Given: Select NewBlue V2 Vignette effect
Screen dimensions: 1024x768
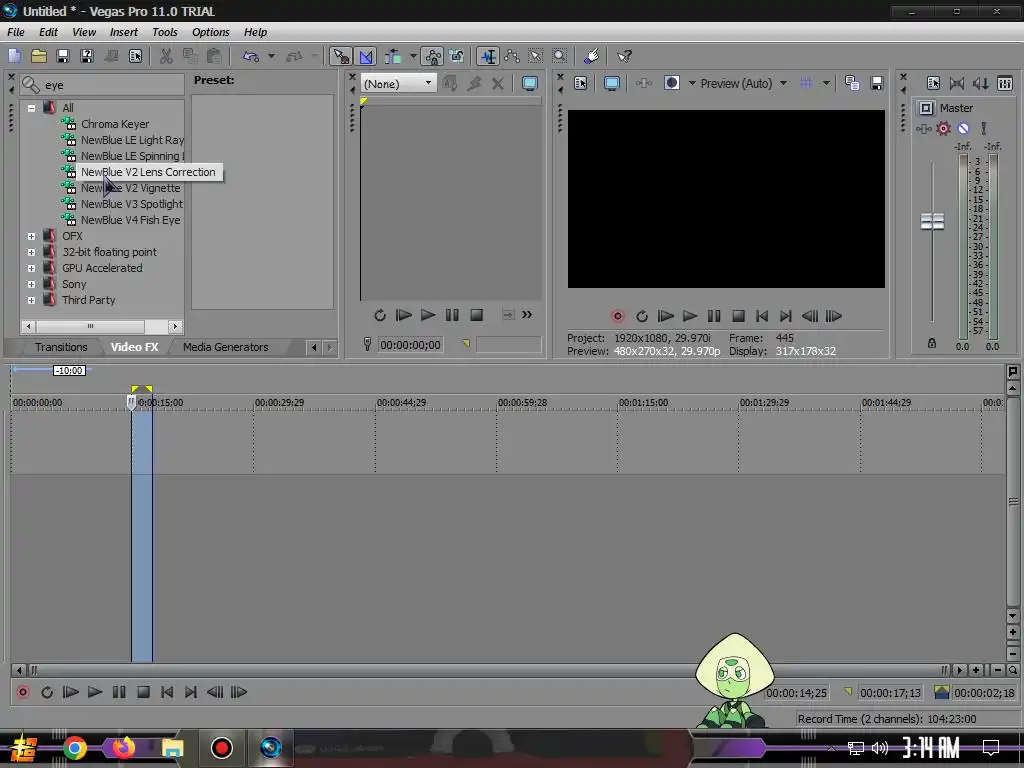Looking at the screenshot, I should point(131,188).
